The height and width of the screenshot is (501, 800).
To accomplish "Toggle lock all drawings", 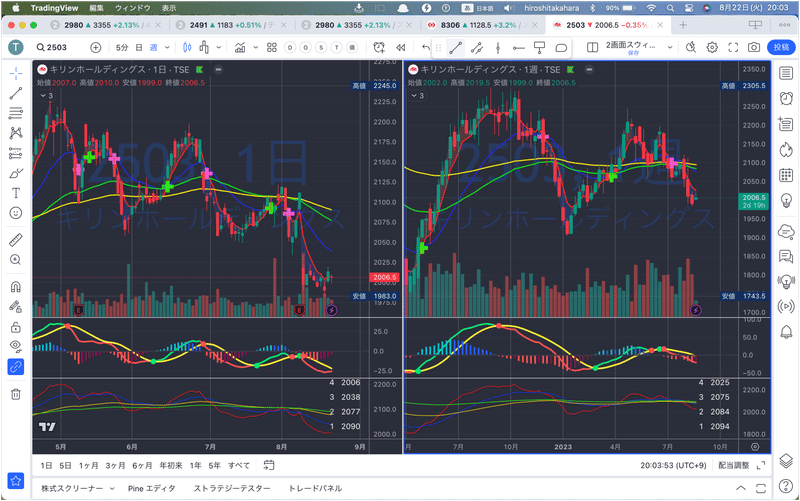I will [x=16, y=327].
